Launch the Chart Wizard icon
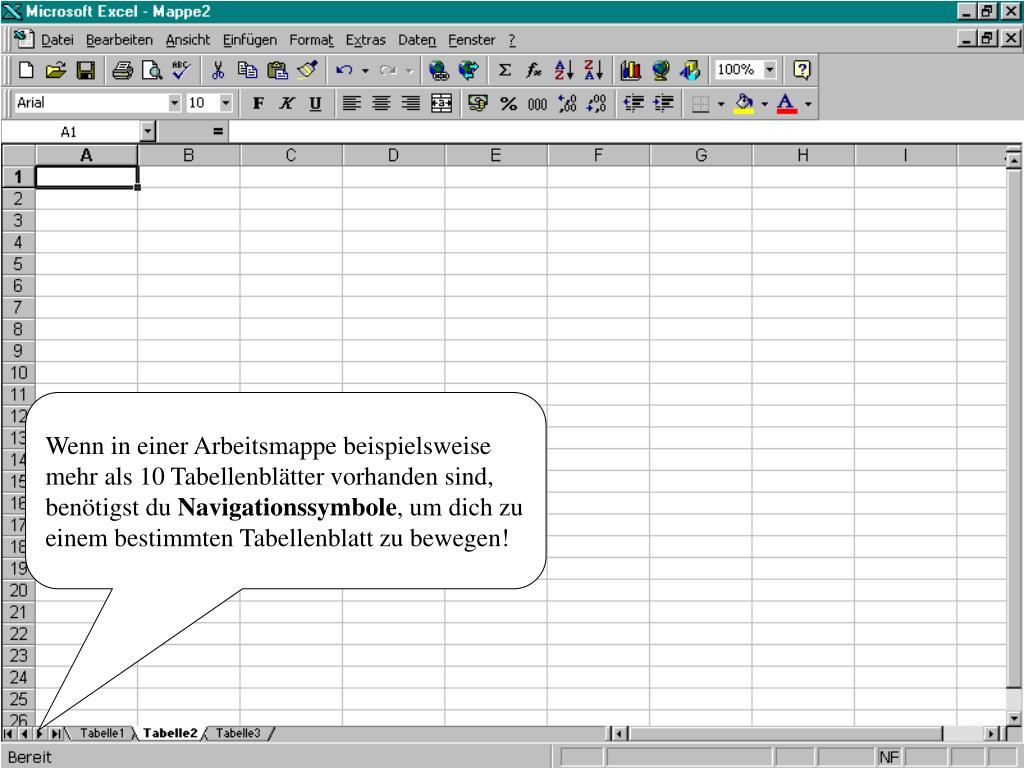 tap(630, 70)
